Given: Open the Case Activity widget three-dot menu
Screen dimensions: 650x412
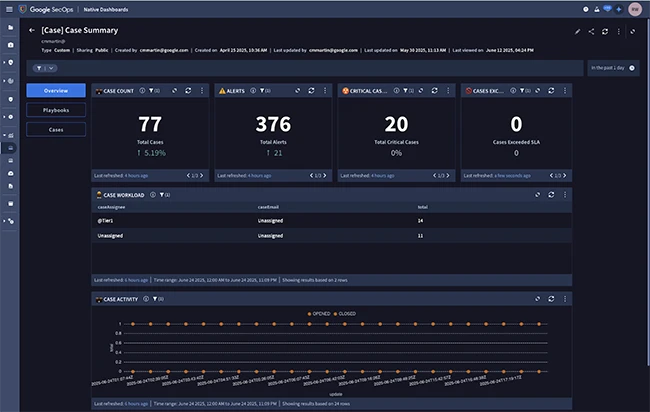Looking at the screenshot, I should click(x=567, y=298).
